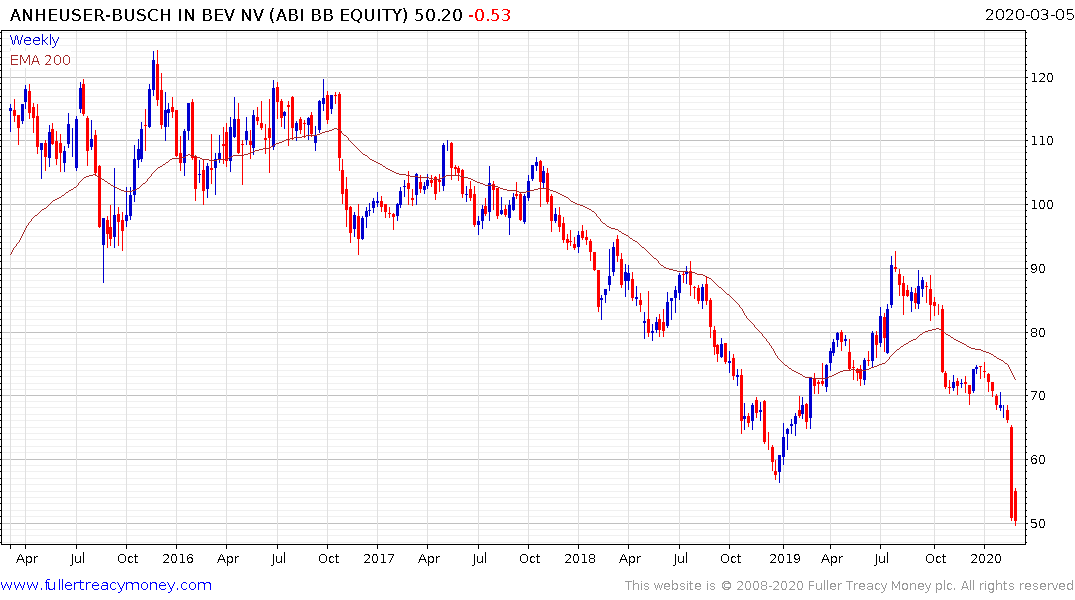Click the 2016 label on time axis
Screen dimensions: 1075x600
(x=178, y=558)
